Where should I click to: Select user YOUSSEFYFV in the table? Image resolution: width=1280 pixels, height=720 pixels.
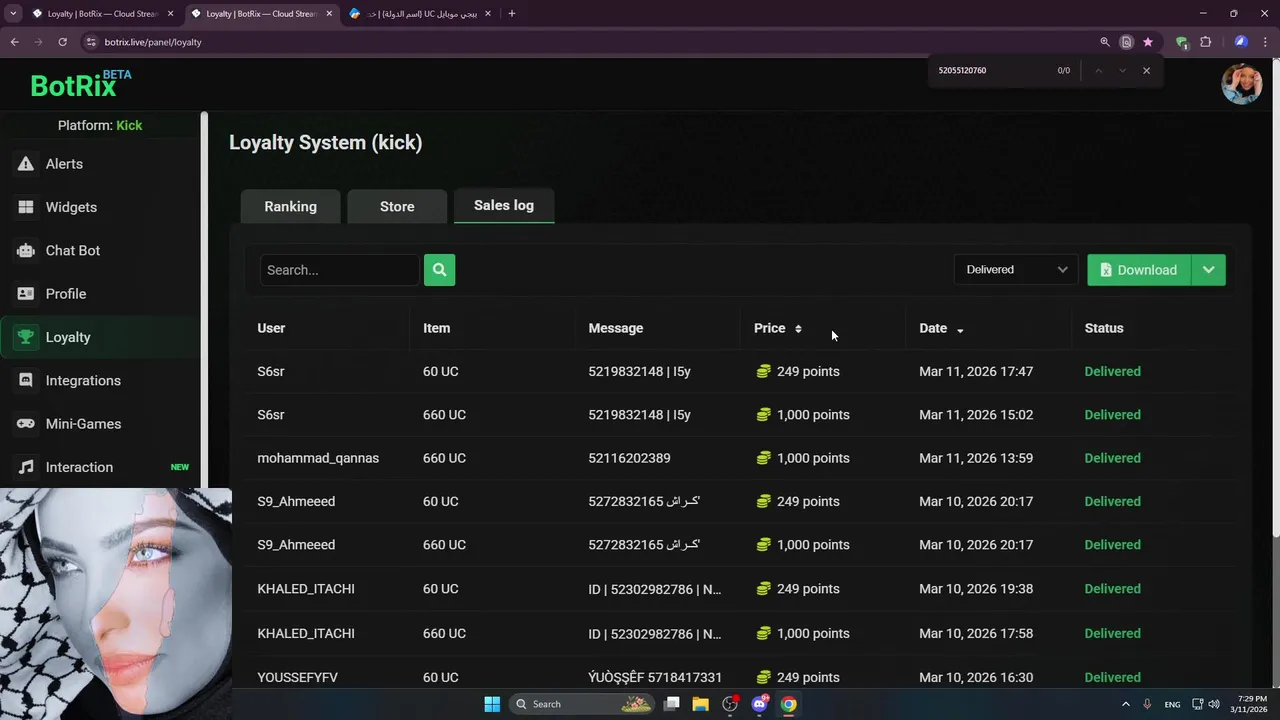[x=297, y=677]
